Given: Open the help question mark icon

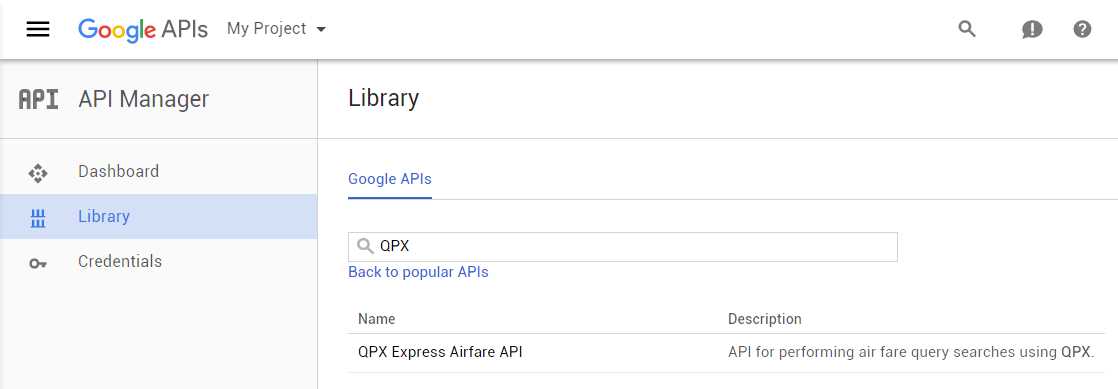Looking at the screenshot, I should (1082, 29).
